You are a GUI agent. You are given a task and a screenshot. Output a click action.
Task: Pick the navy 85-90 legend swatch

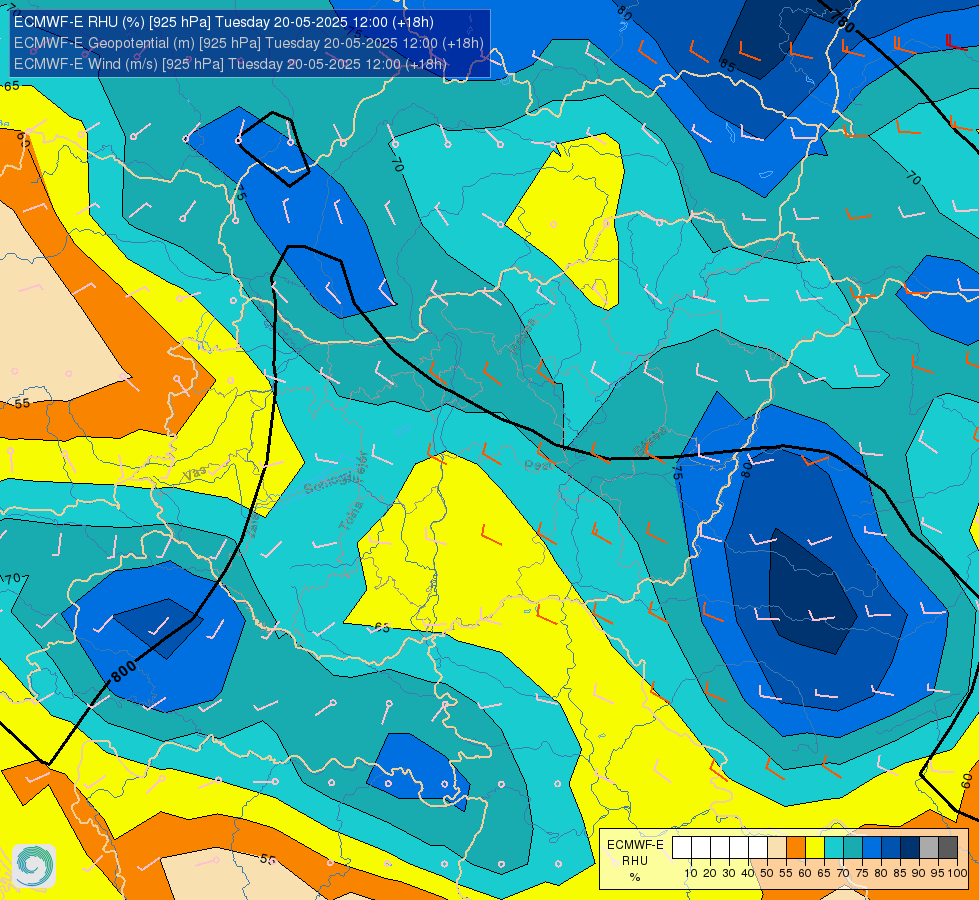click(x=910, y=848)
